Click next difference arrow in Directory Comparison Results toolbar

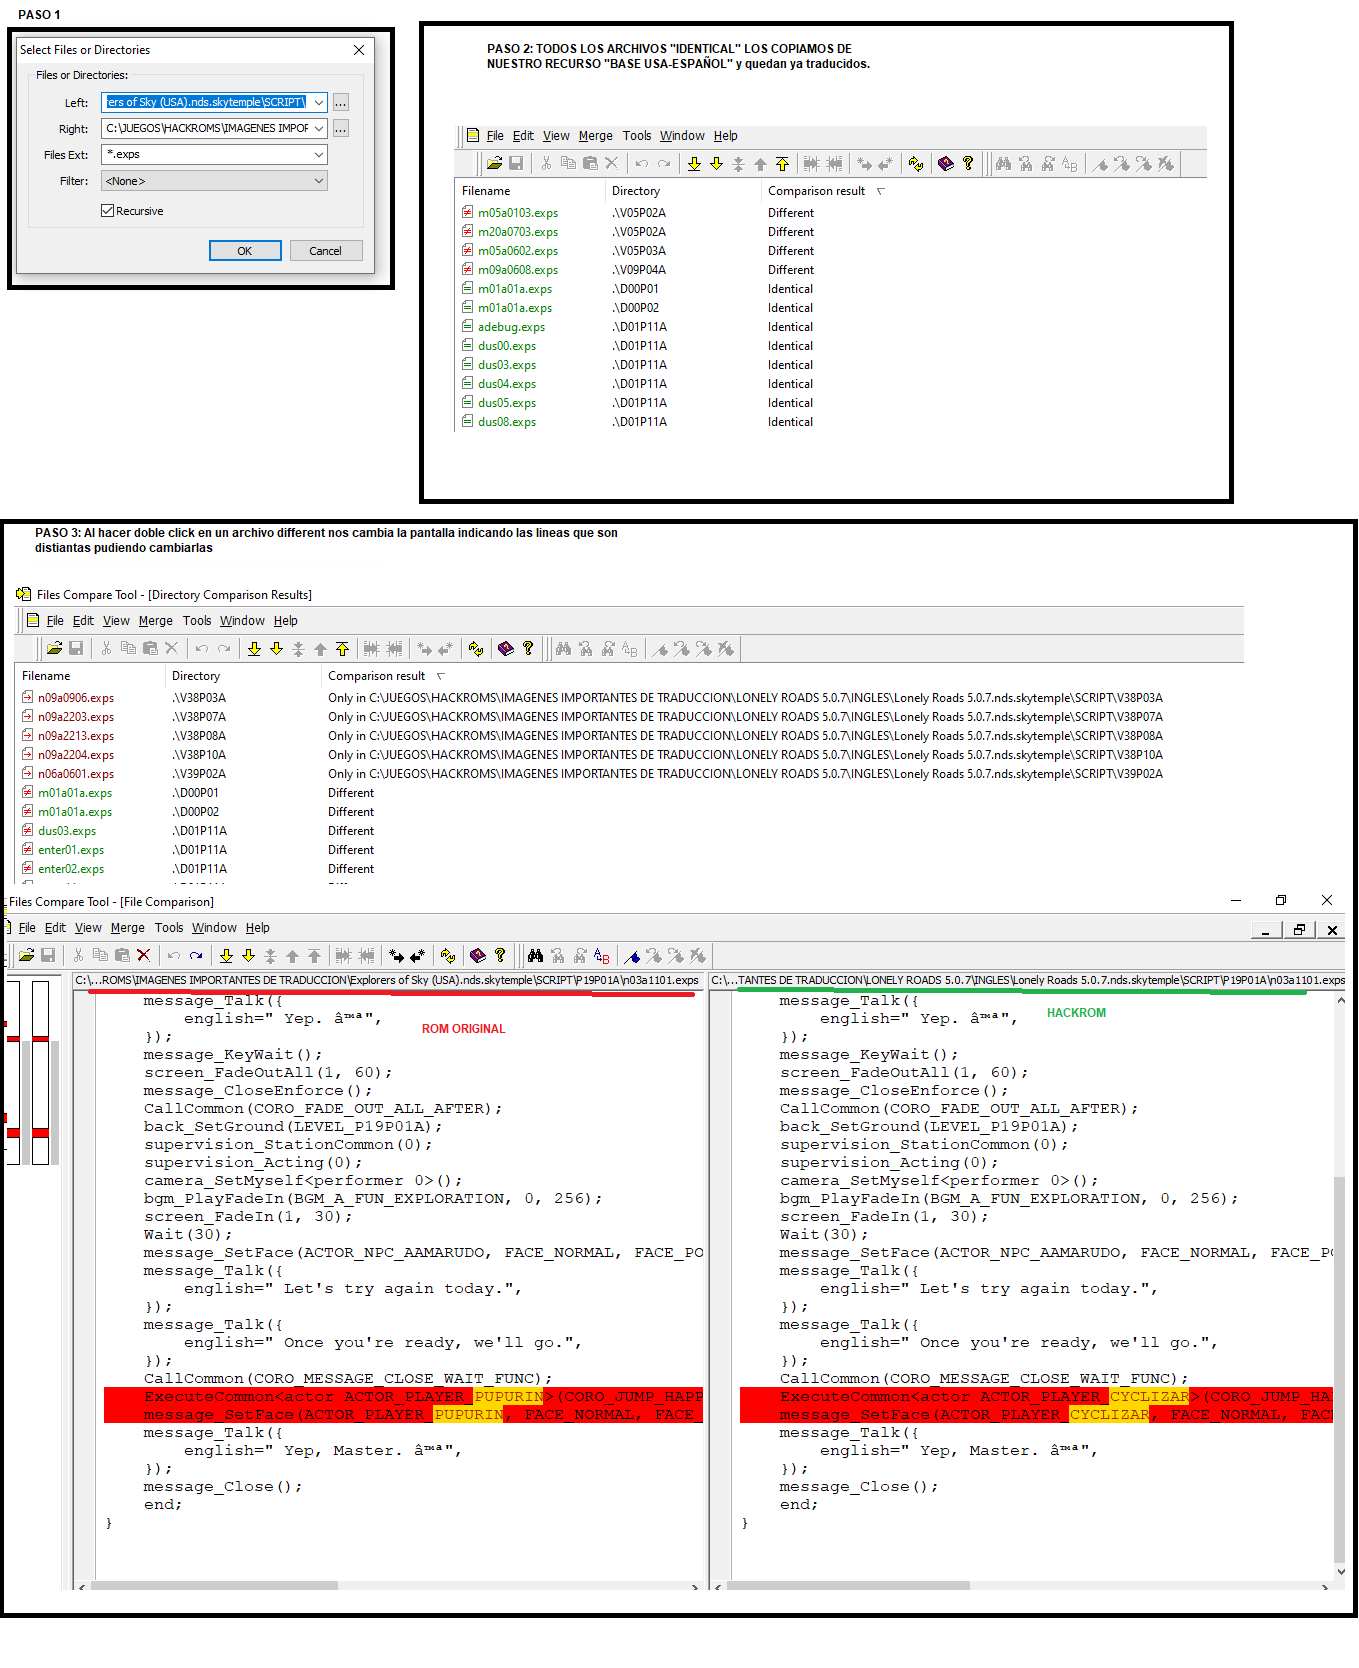tap(277, 648)
